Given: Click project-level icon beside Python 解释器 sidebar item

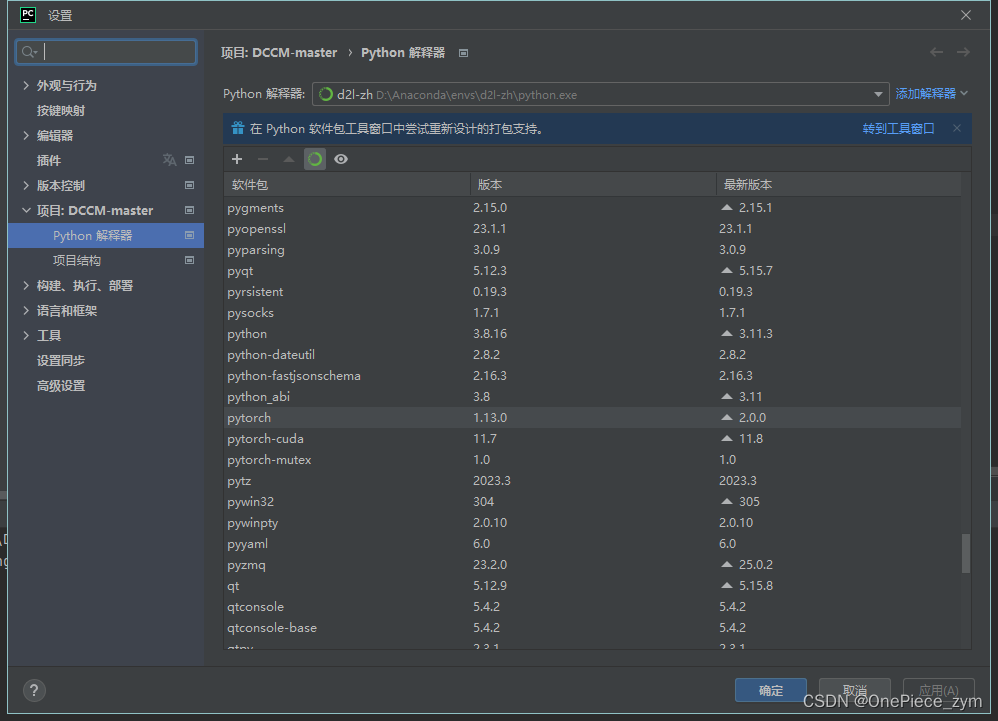Looking at the screenshot, I should tap(189, 235).
